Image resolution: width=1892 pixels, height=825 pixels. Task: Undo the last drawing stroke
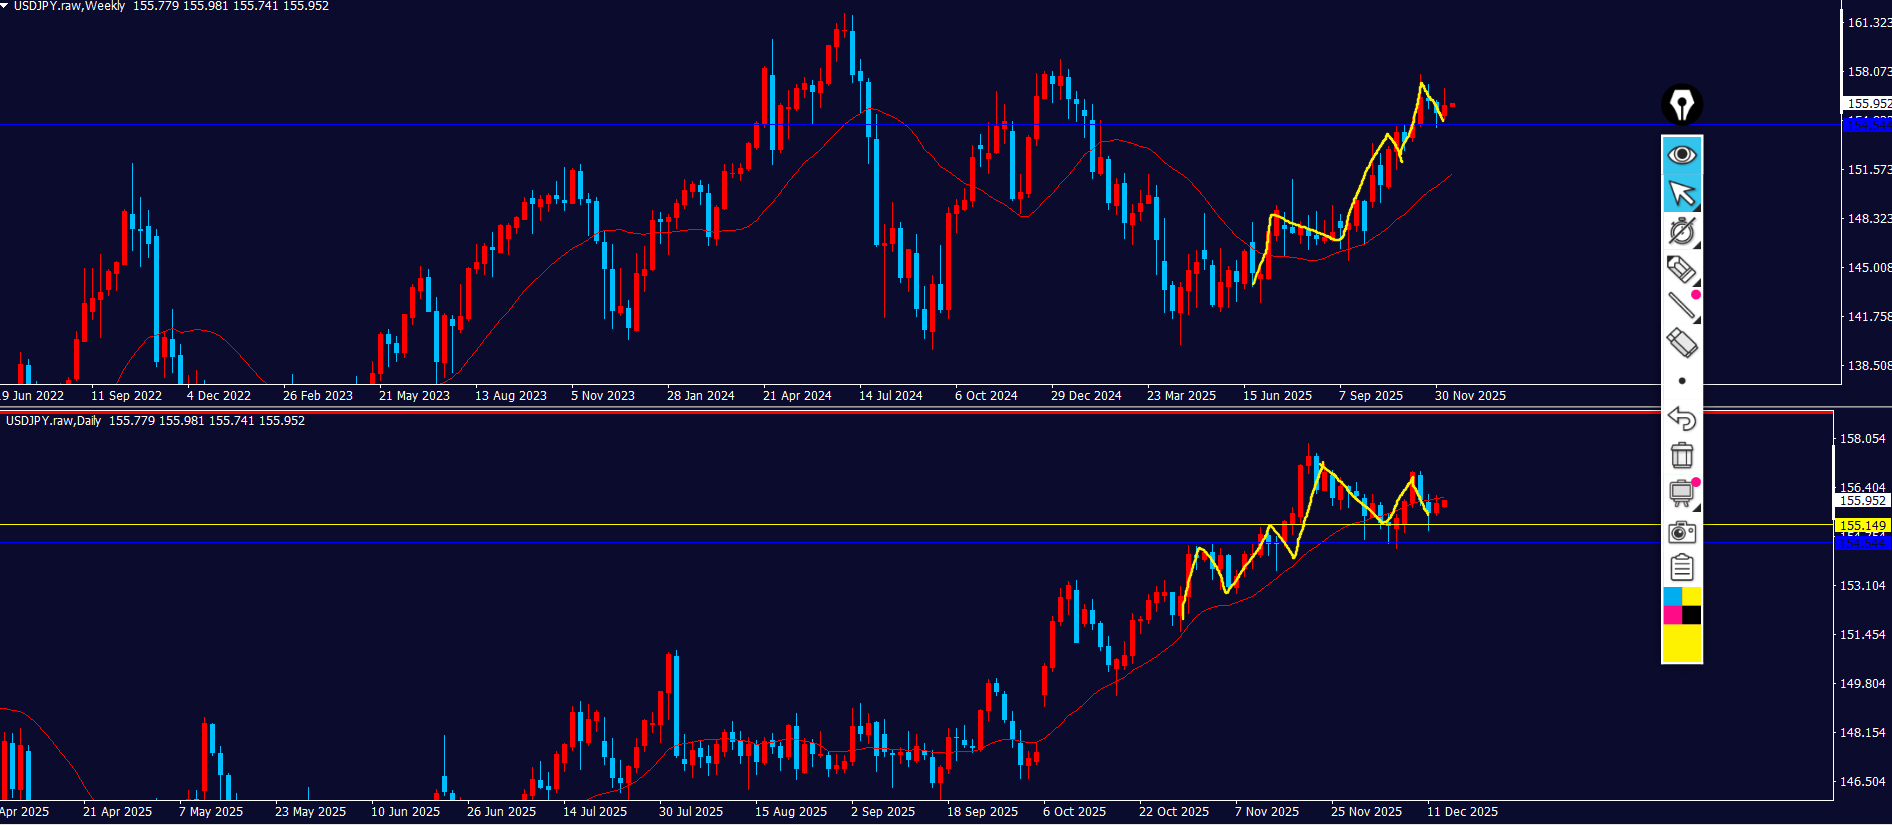click(1682, 418)
